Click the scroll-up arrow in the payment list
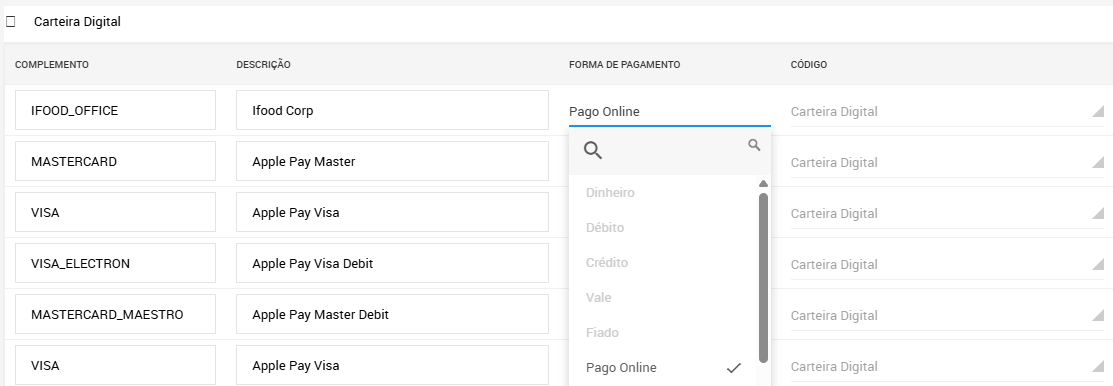This screenshot has width=1113, height=386. pos(763,184)
